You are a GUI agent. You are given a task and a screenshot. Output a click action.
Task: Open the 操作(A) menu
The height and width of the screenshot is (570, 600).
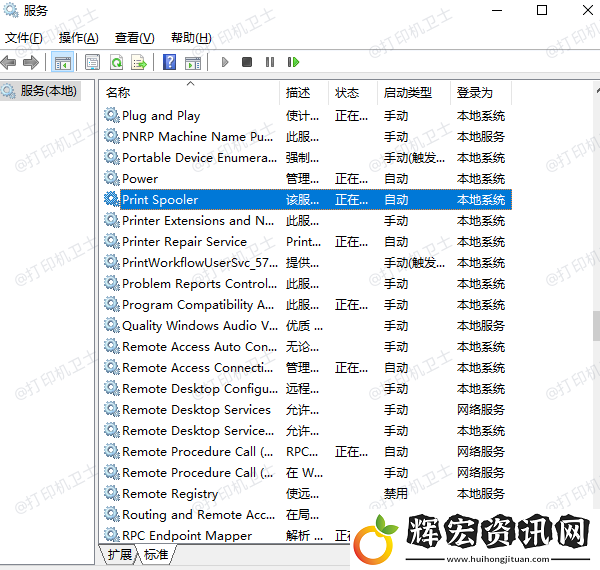point(78,38)
